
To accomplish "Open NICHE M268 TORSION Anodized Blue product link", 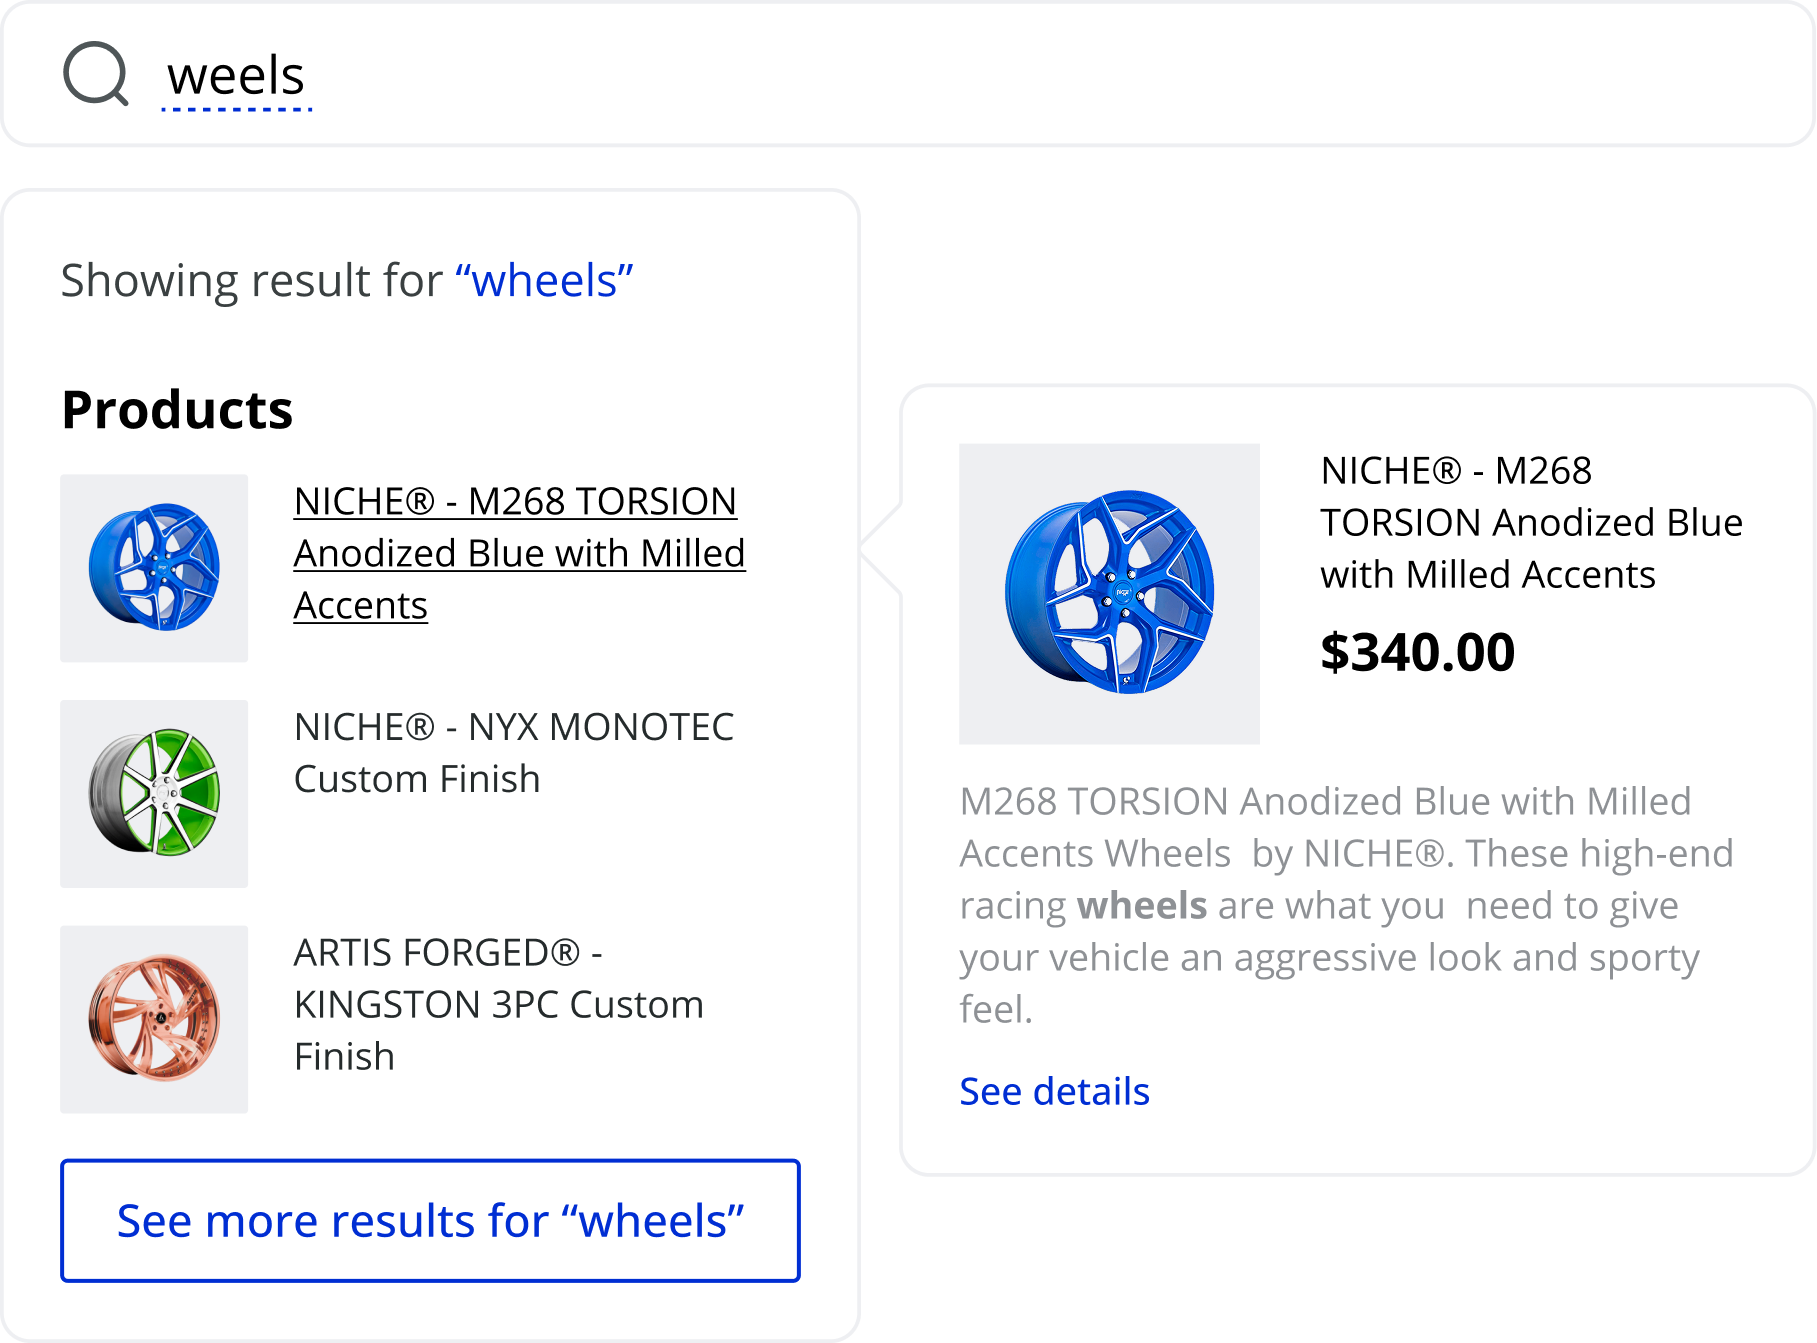I will point(518,553).
